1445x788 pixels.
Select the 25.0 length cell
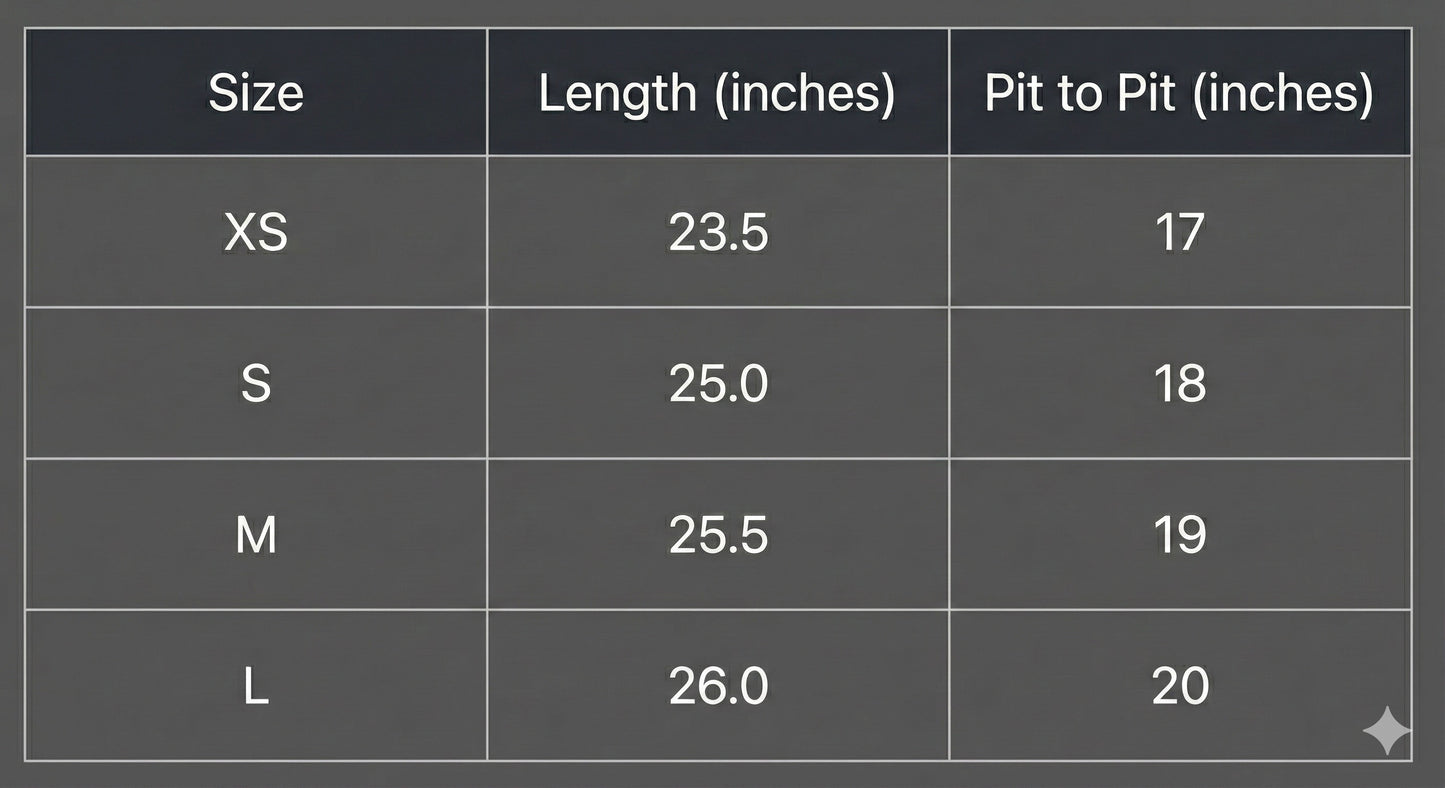(718, 384)
